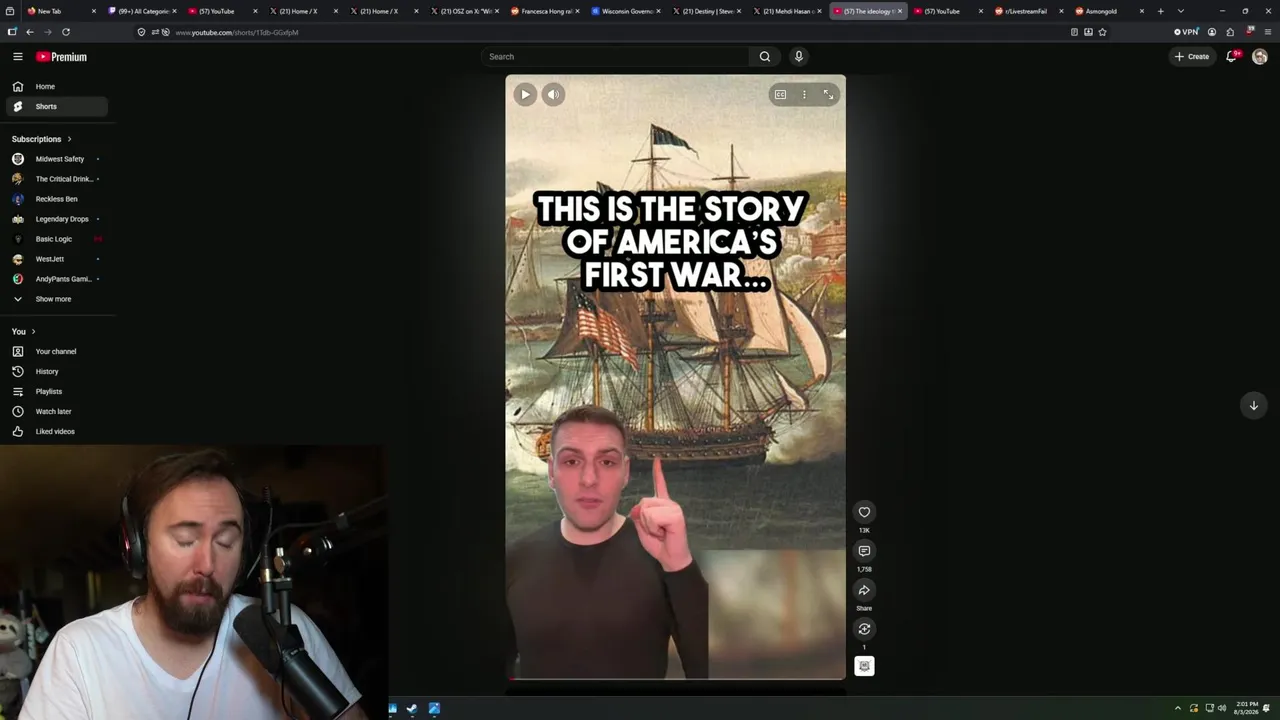This screenshot has height=720, width=1280.
Task: Click the search magnifier button
Action: point(765,57)
